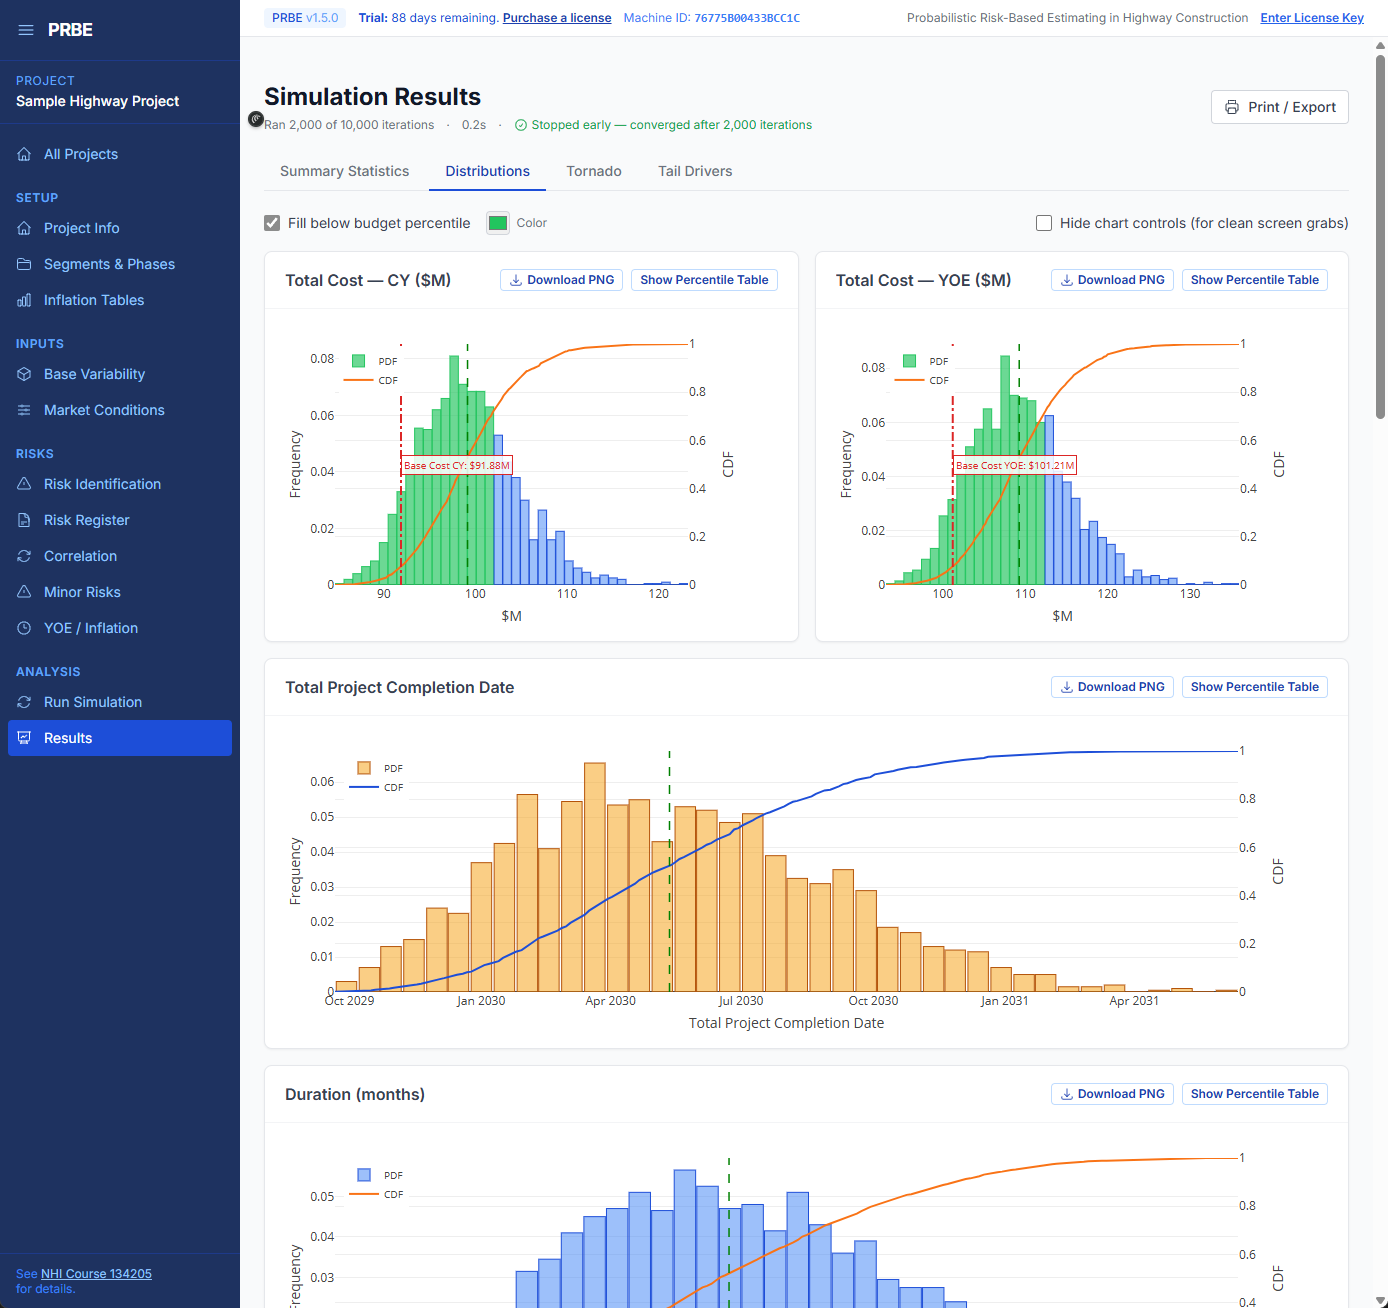Uncheck Fill below budget percentile

(x=272, y=222)
